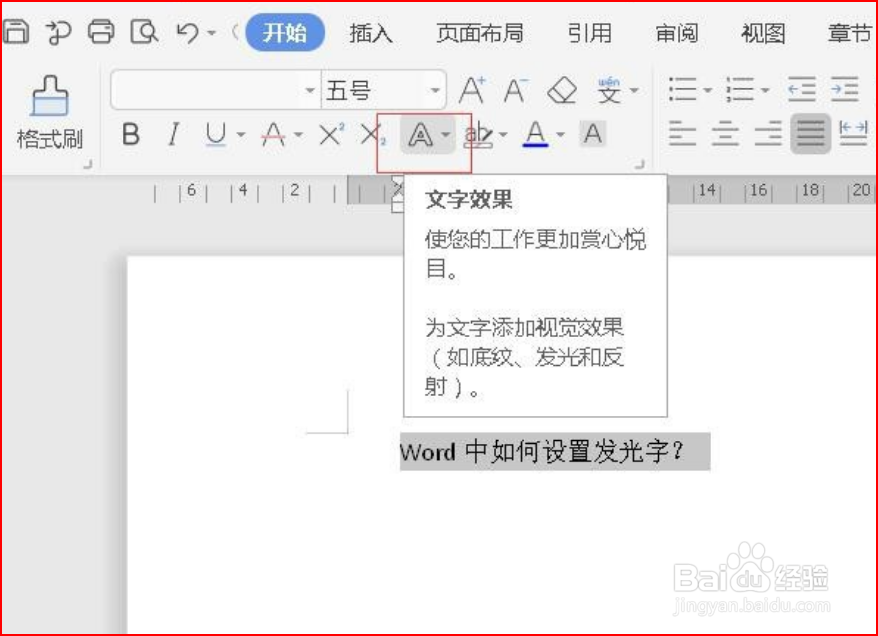878x636 pixels.
Task: Align text right
Action: click(768, 134)
